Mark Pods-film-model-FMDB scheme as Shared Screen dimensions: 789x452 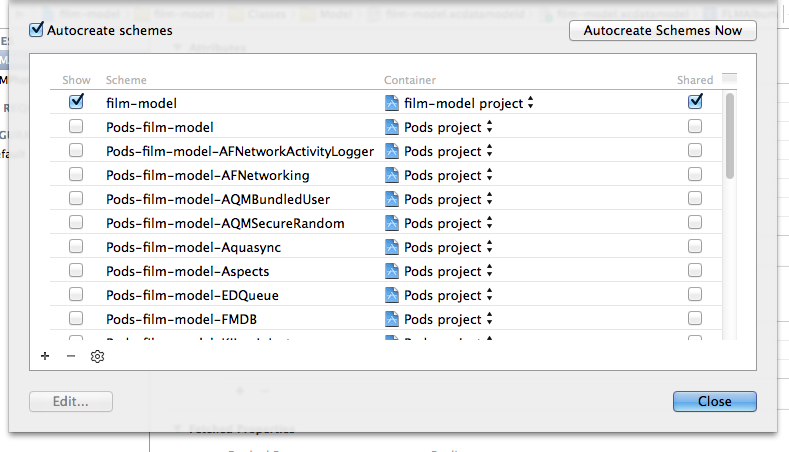pyautogui.click(x=695, y=318)
